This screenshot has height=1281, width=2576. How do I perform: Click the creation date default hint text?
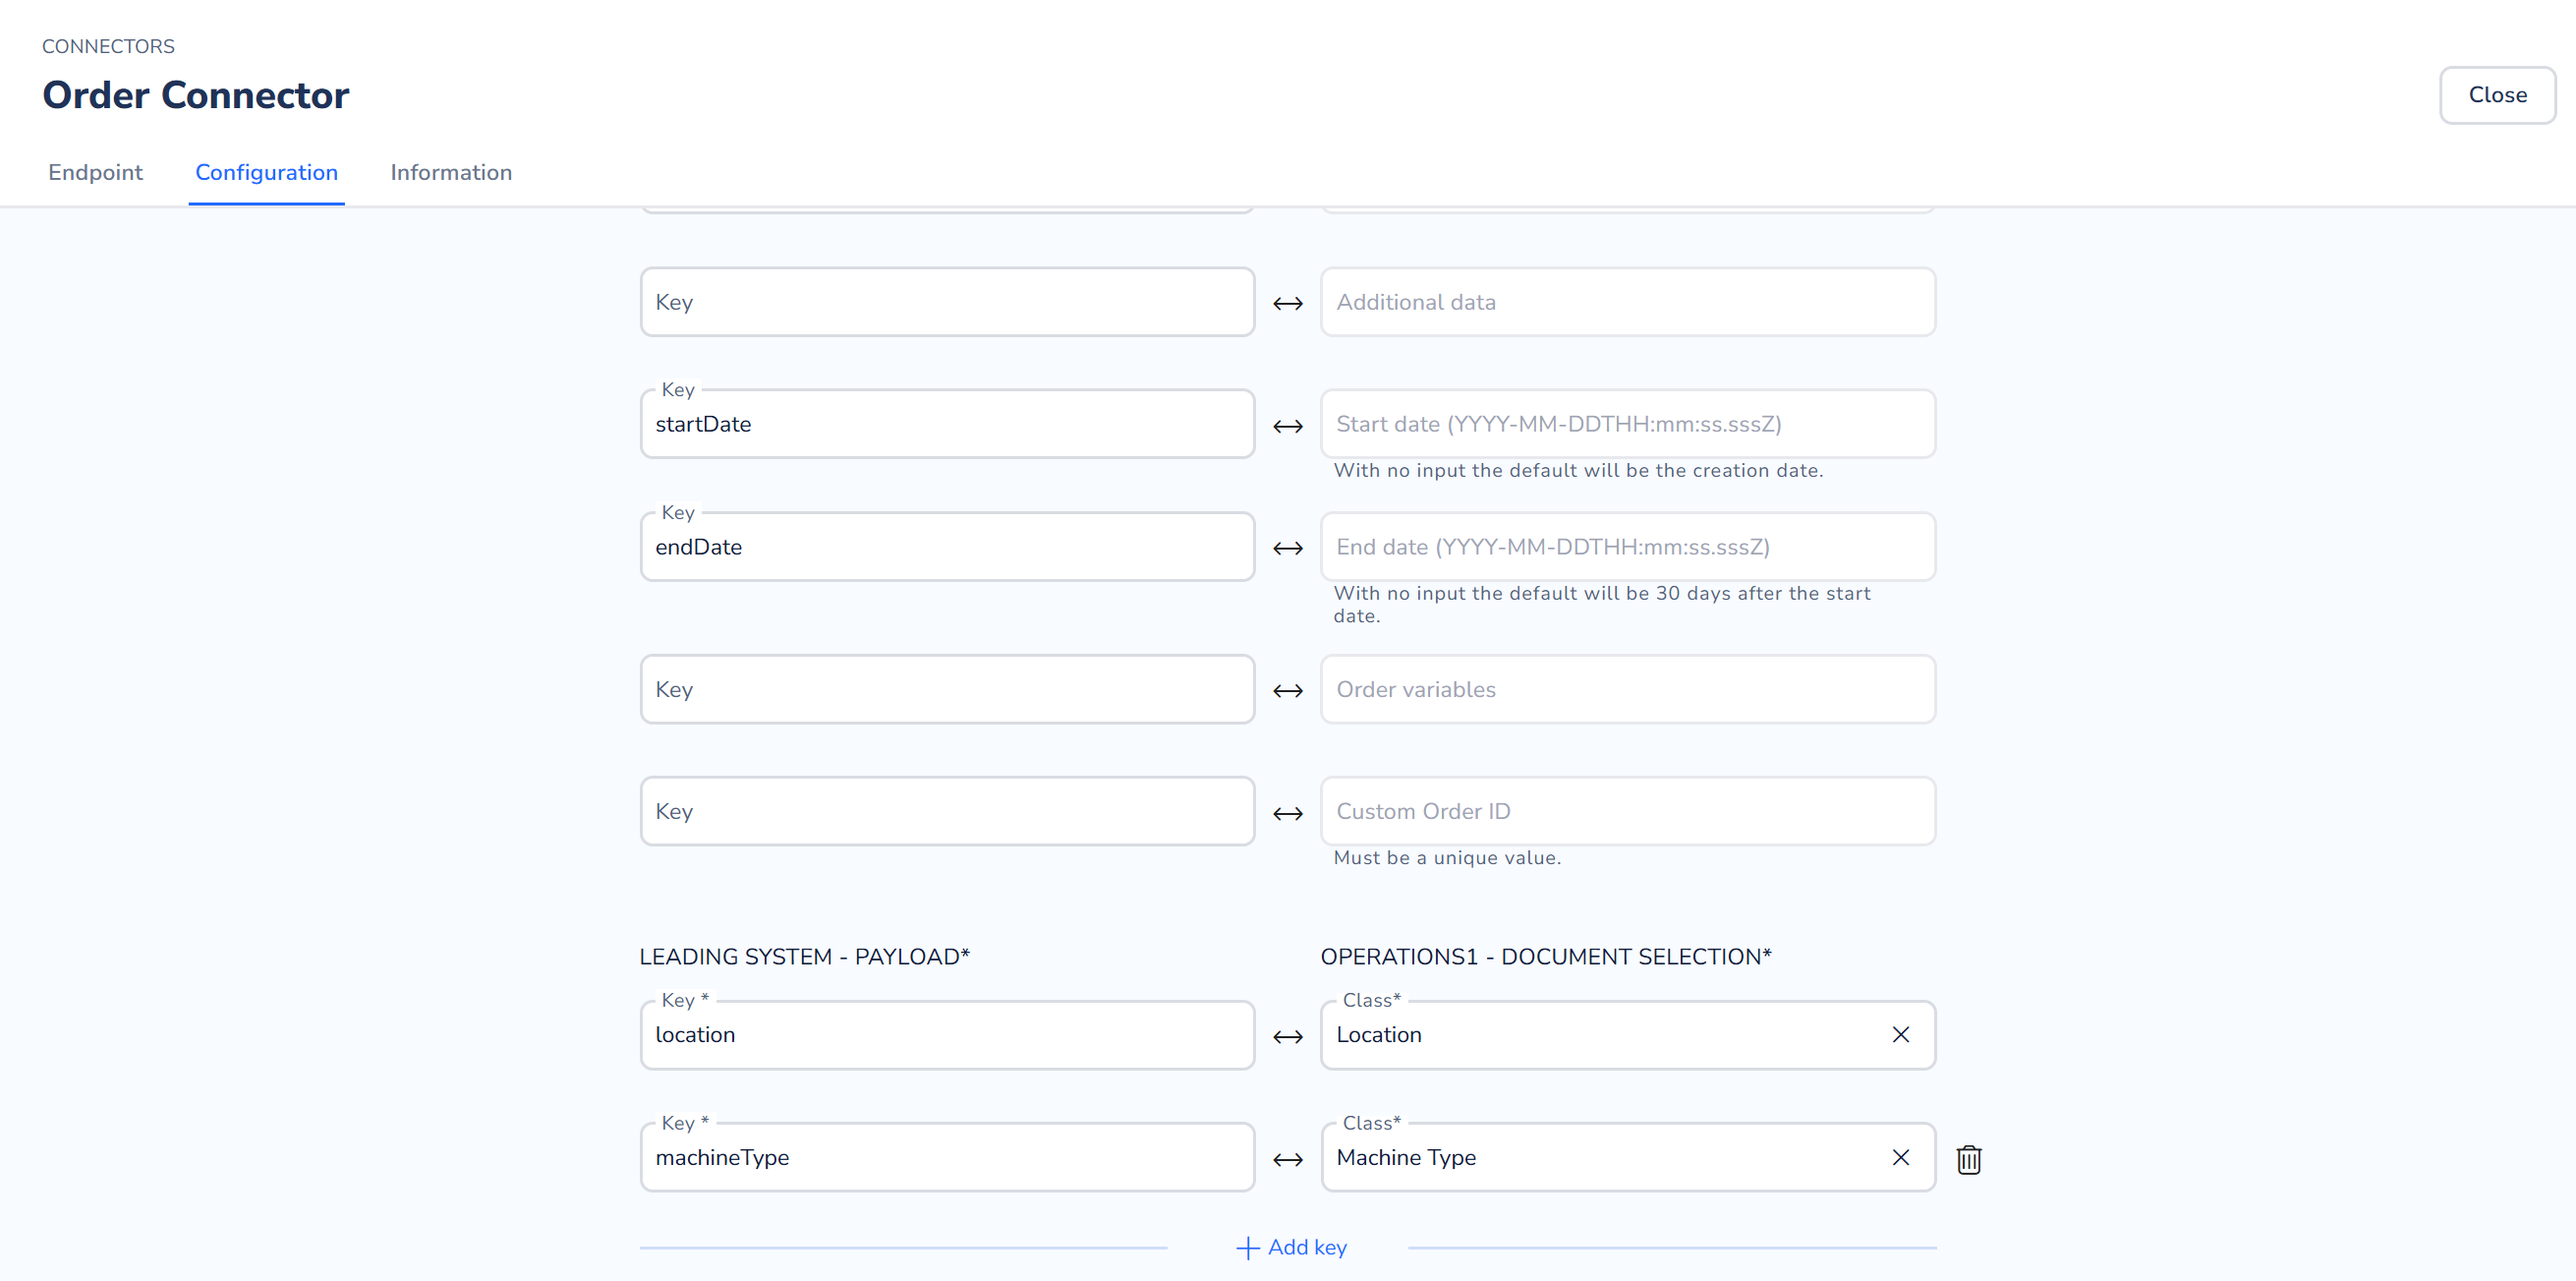(1578, 471)
